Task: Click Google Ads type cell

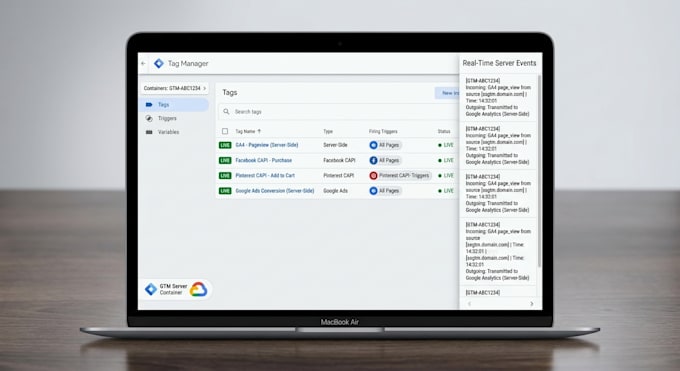Action: point(335,190)
